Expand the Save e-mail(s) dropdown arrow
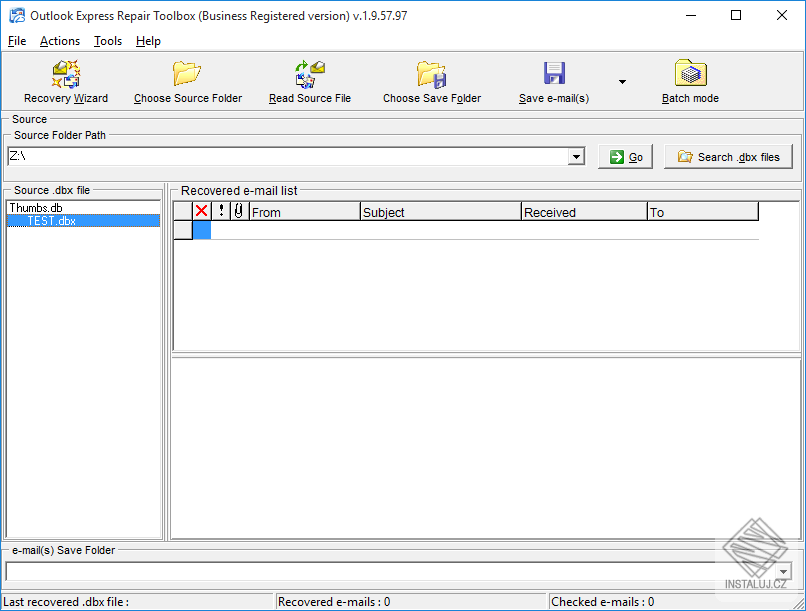 [x=622, y=82]
